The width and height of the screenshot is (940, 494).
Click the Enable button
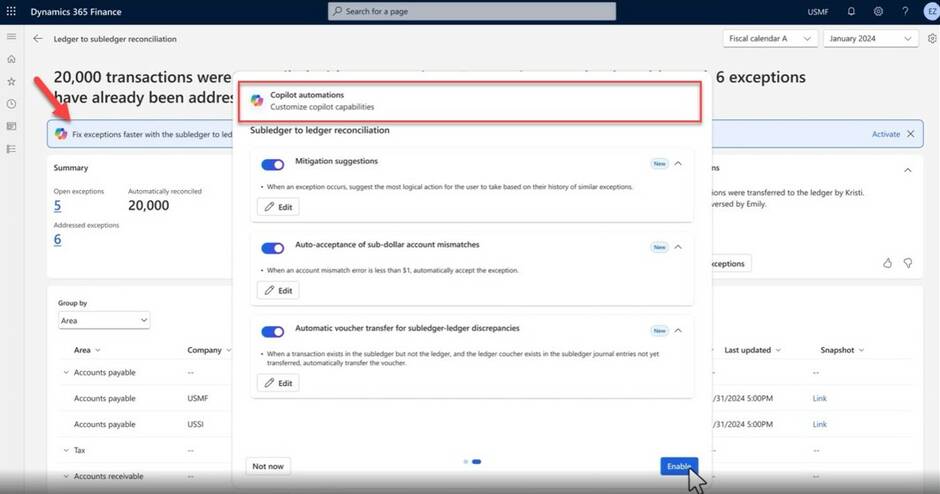679,466
